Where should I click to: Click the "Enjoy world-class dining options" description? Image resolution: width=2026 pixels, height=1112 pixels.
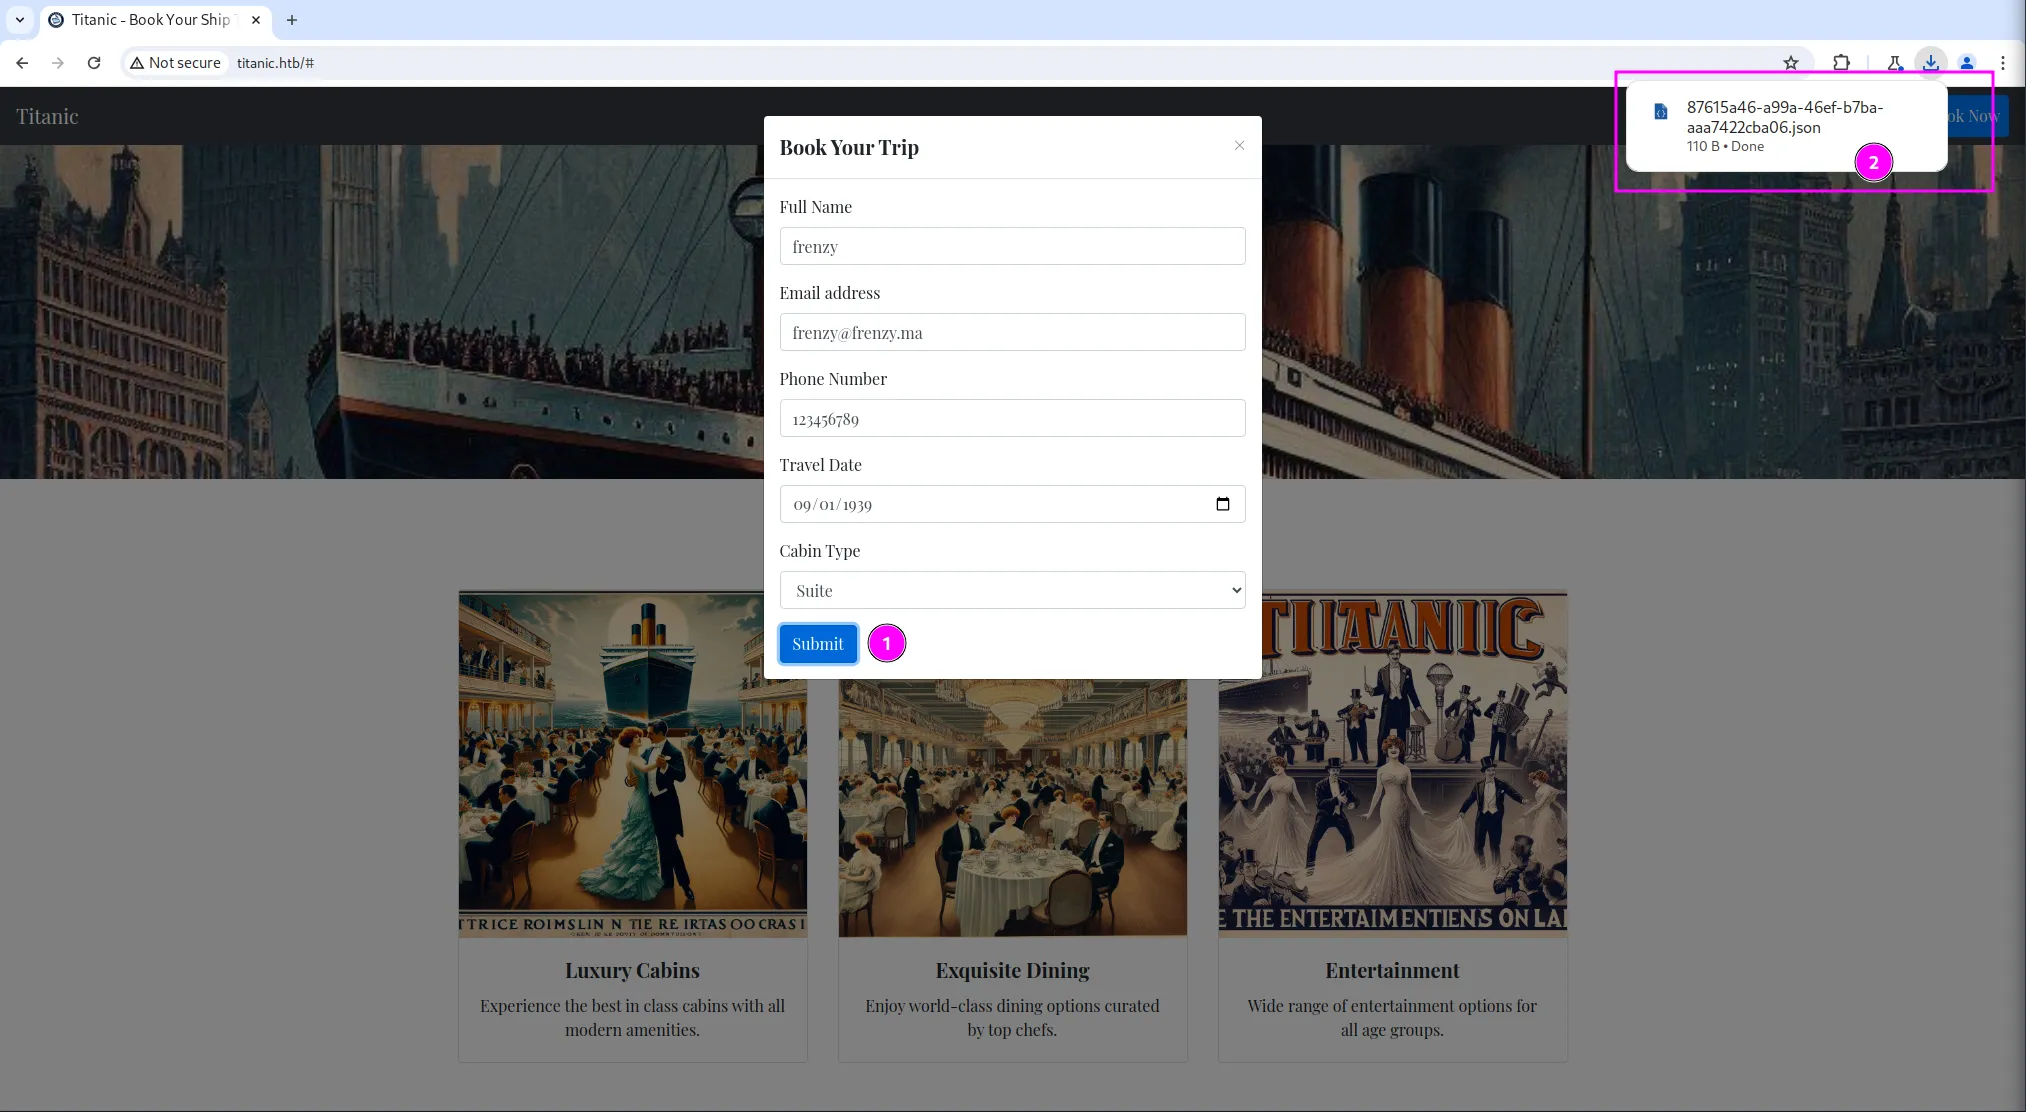tap(1012, 1018)
